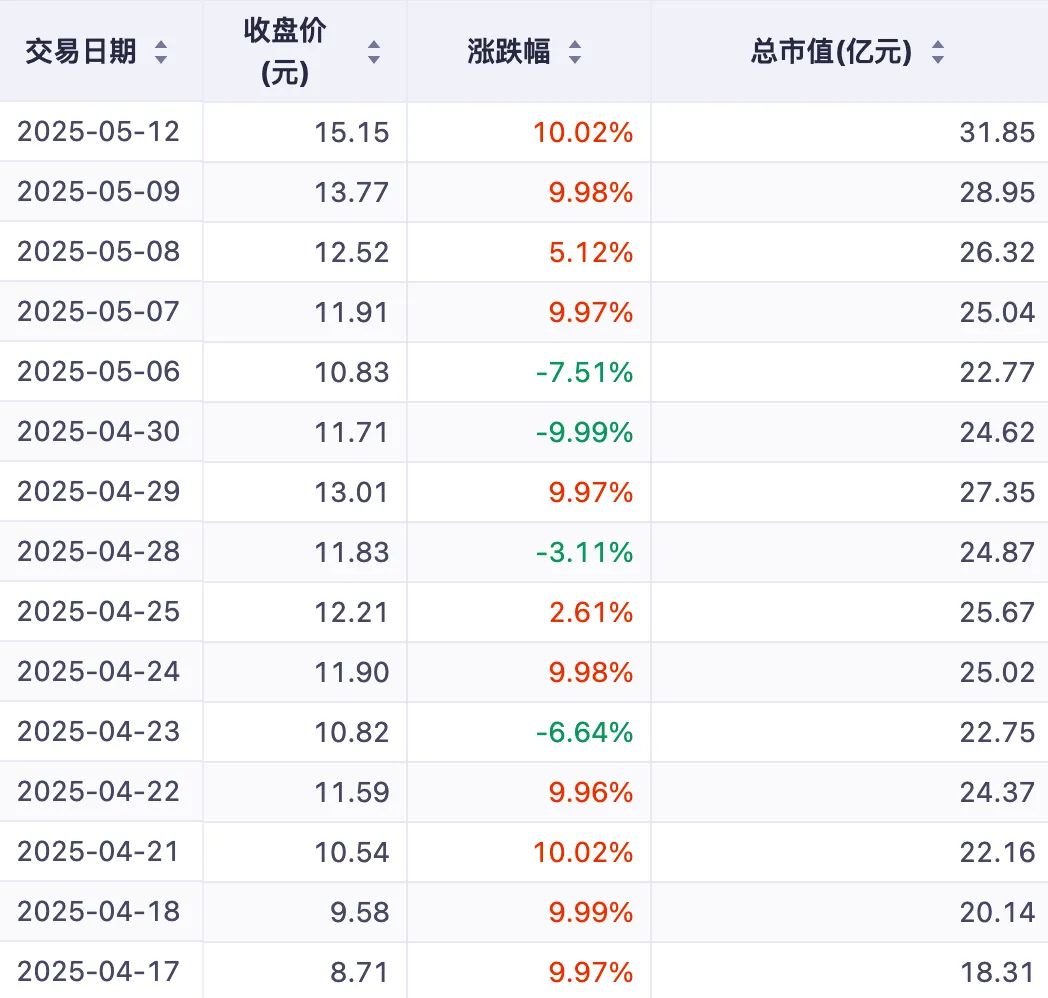The height and width of the screenshot is (998, 1048).
Task: Click the 31.85 market value cell
Action: (x=997, y=132)
